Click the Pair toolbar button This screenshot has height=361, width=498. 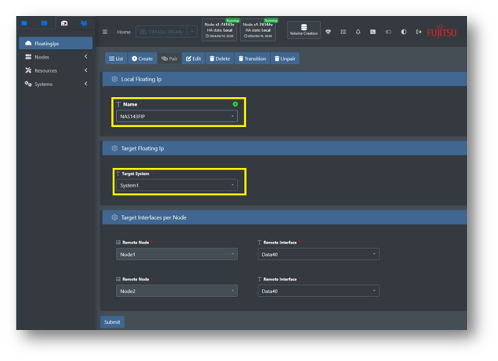169,59
